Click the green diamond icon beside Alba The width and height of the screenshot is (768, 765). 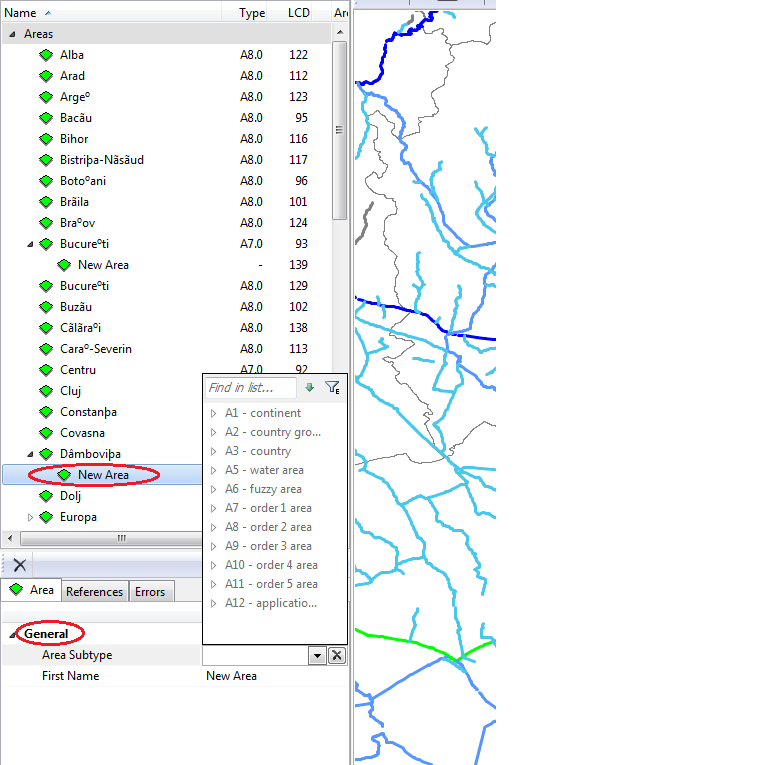(x=46, y=55)
